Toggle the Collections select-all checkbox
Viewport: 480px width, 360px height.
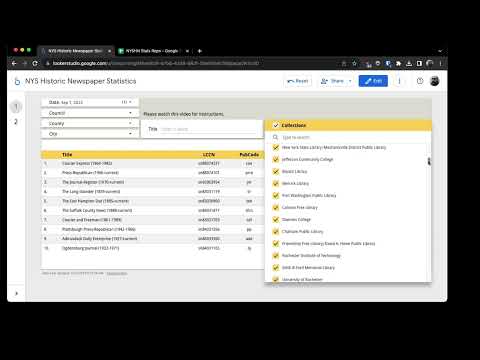pyautogui.click(x=276, y=125)
